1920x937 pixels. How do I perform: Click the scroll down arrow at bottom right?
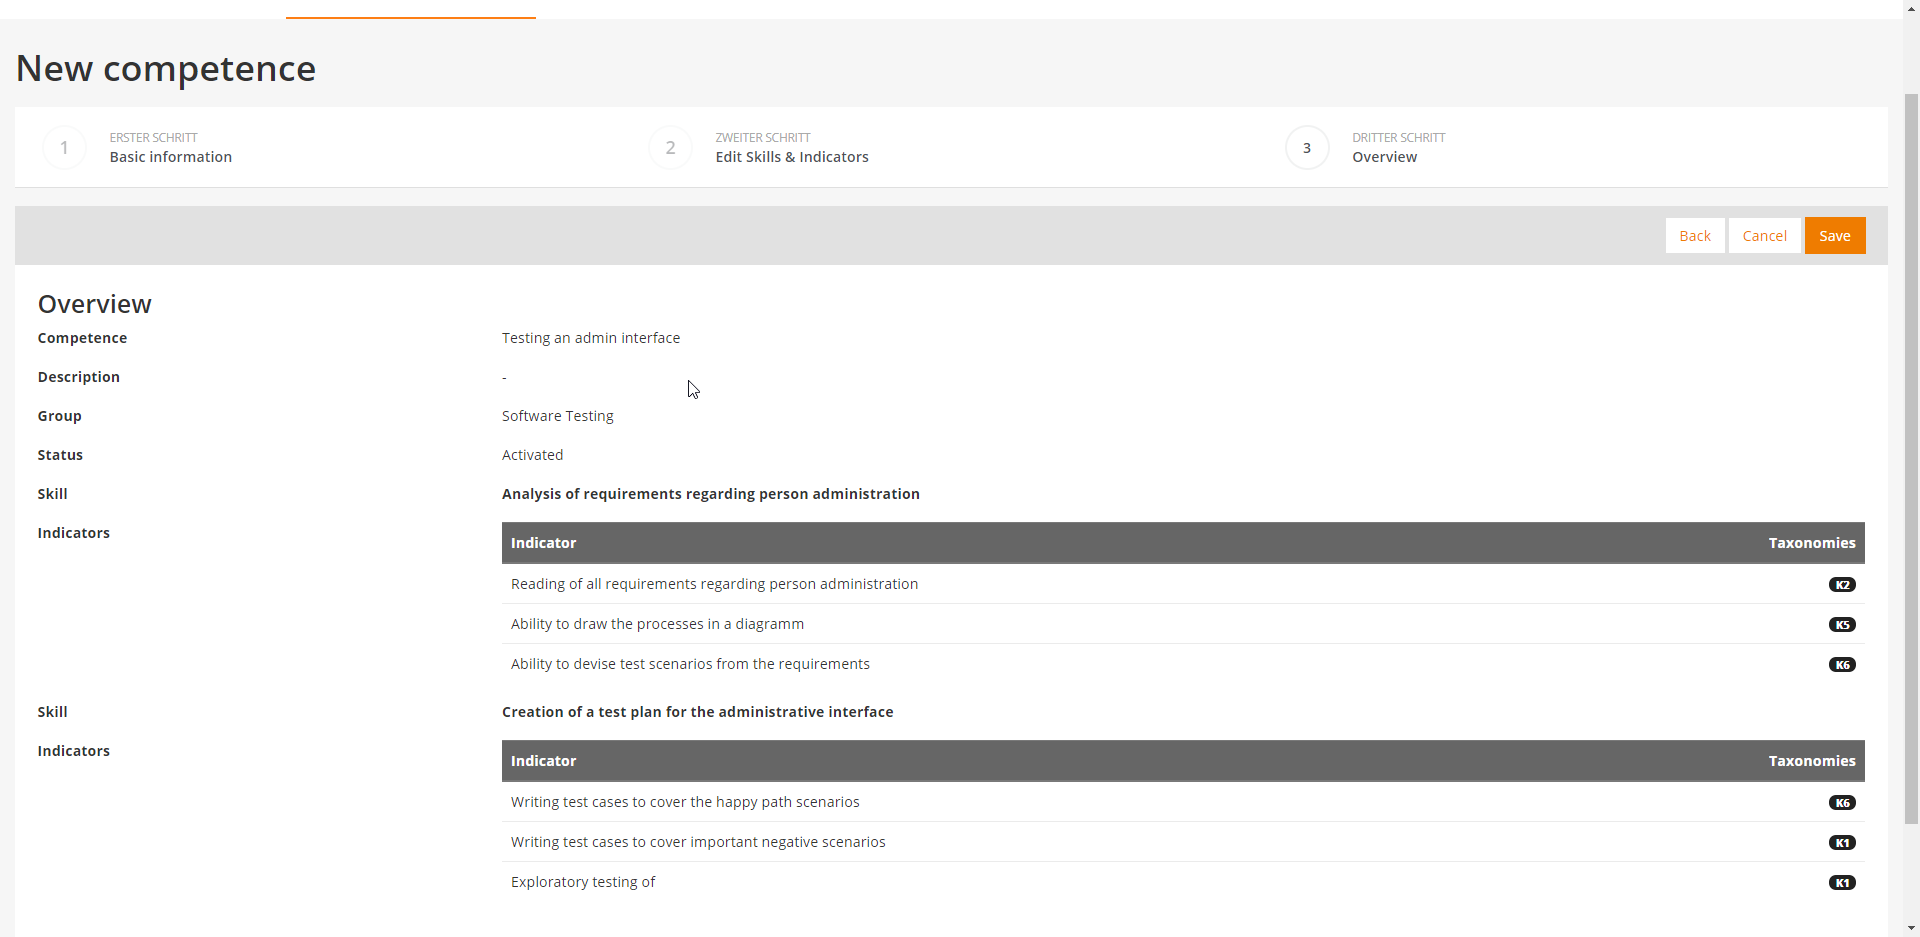[1911, 928]
